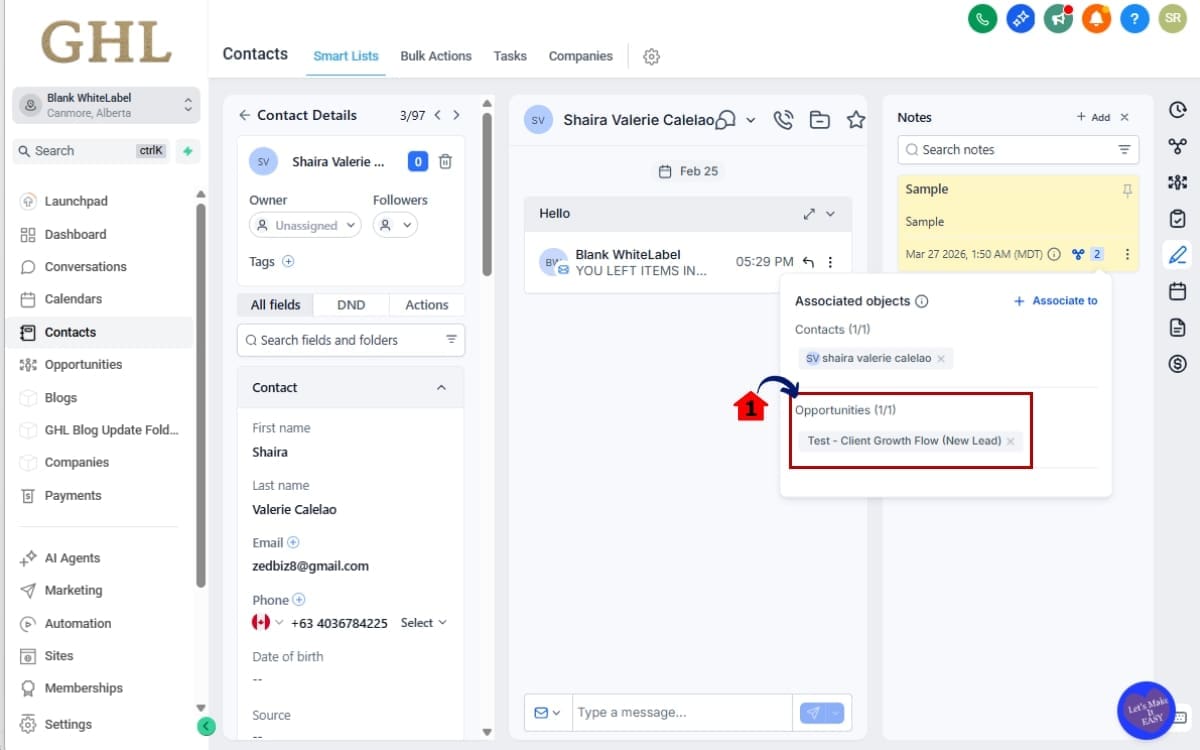Screen dimensions: 1200x750
Task: Open the phone Select type dropdown
Action: tap(423, 623)
